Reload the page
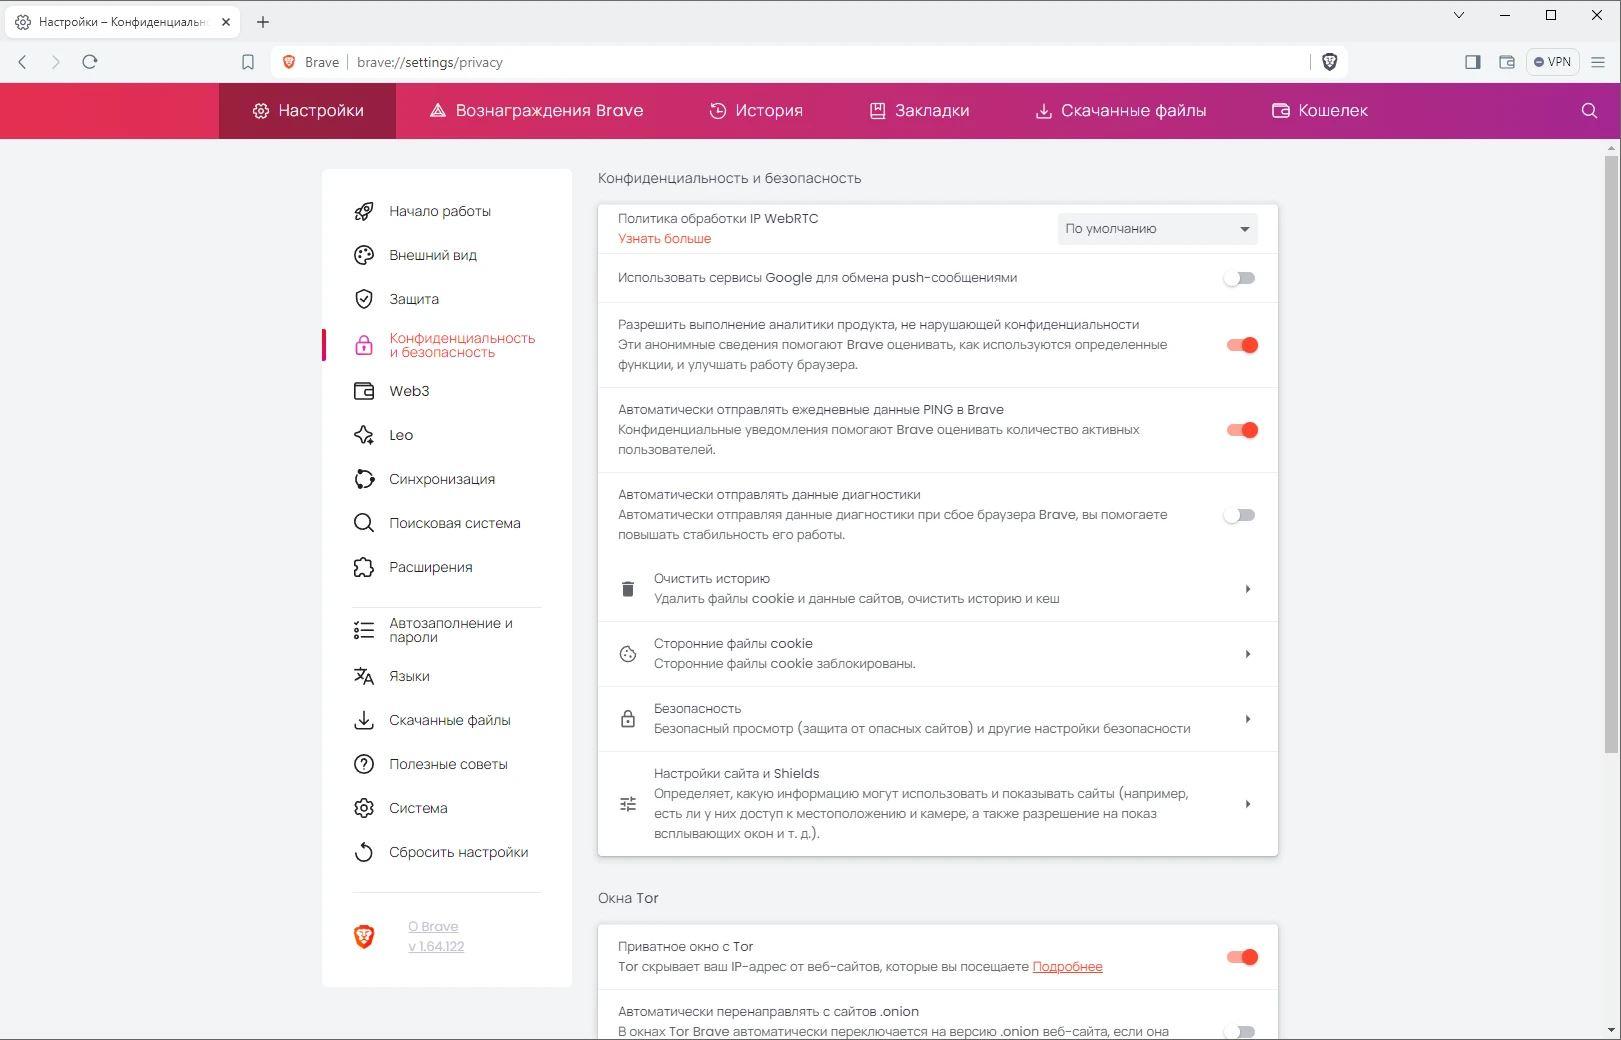1621x1040 pixels. (x=90, y=62)
